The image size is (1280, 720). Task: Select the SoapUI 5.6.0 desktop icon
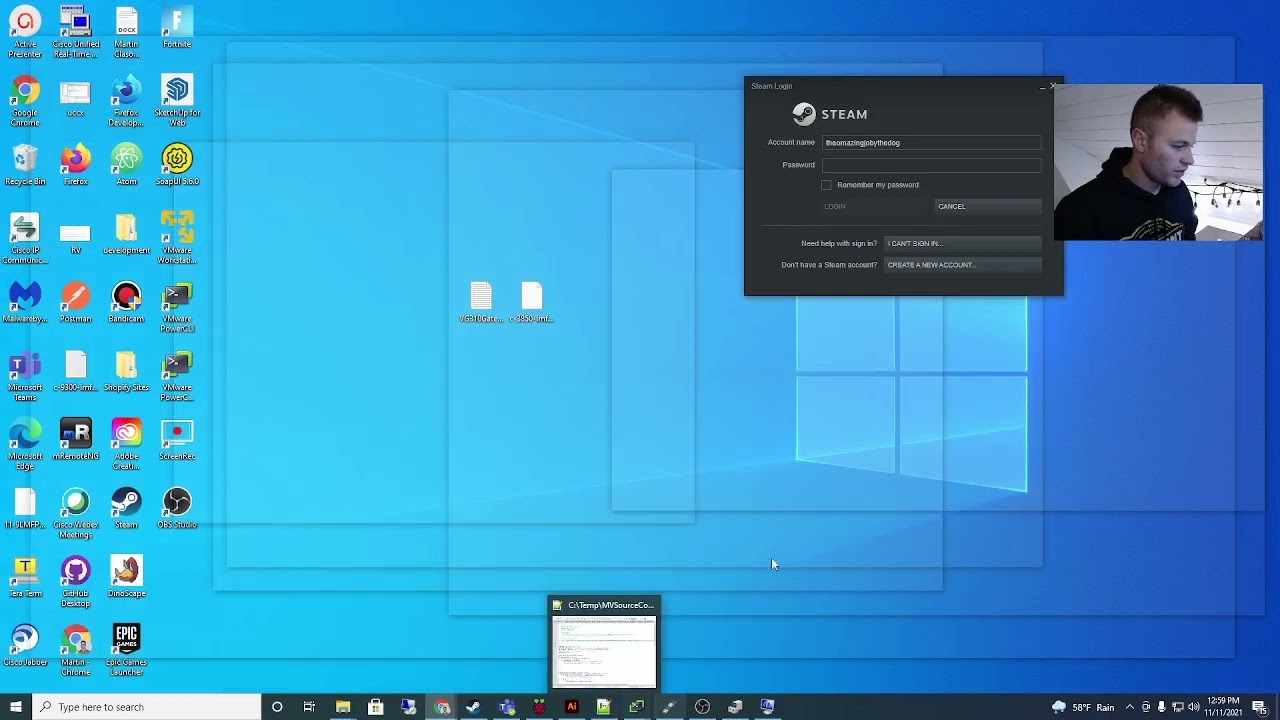[x=177, y=165]
